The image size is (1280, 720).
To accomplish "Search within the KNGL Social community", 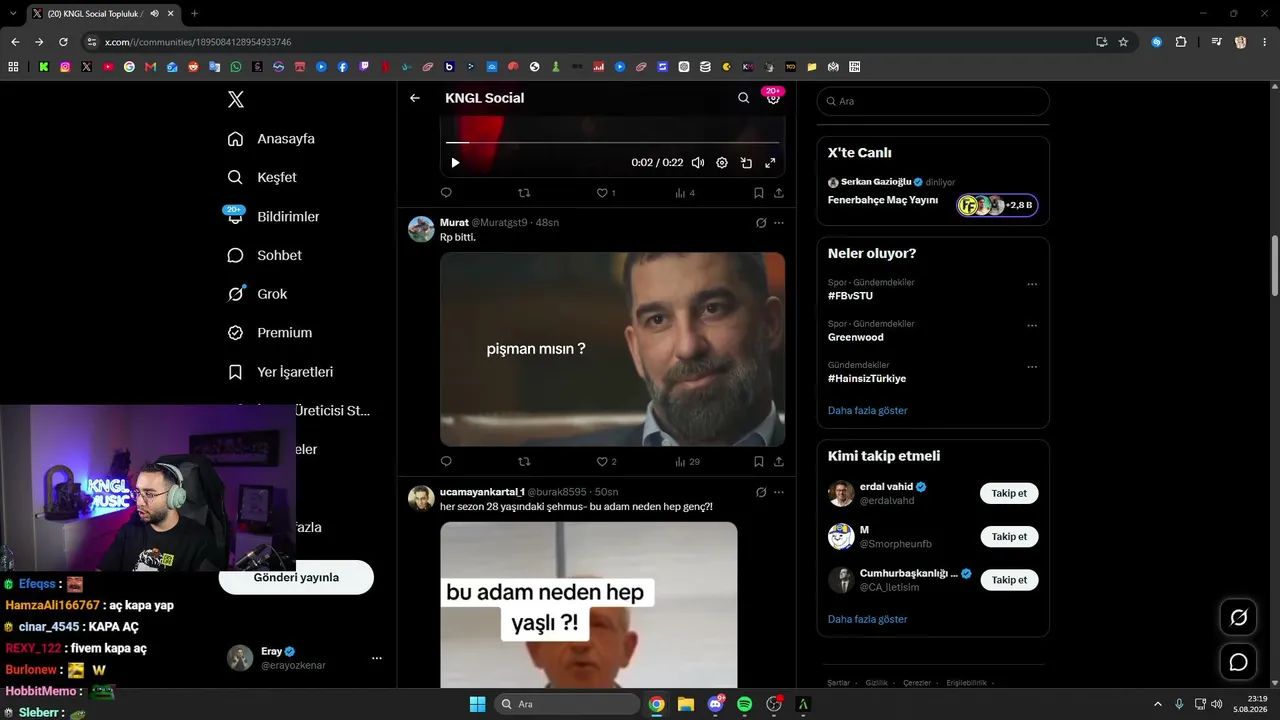I will click(743, 98).
